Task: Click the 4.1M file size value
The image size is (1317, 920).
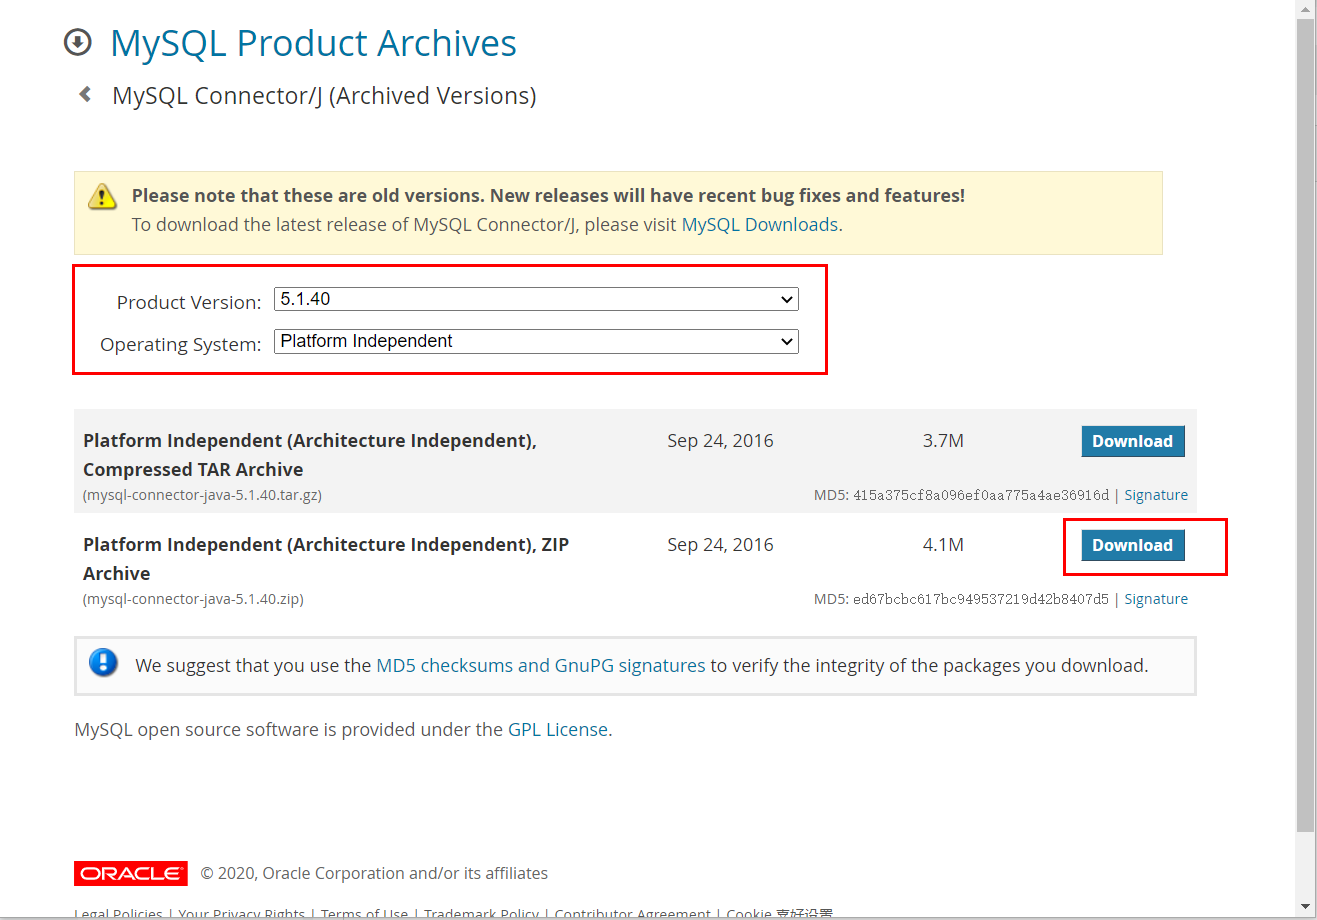Action: 943,545
